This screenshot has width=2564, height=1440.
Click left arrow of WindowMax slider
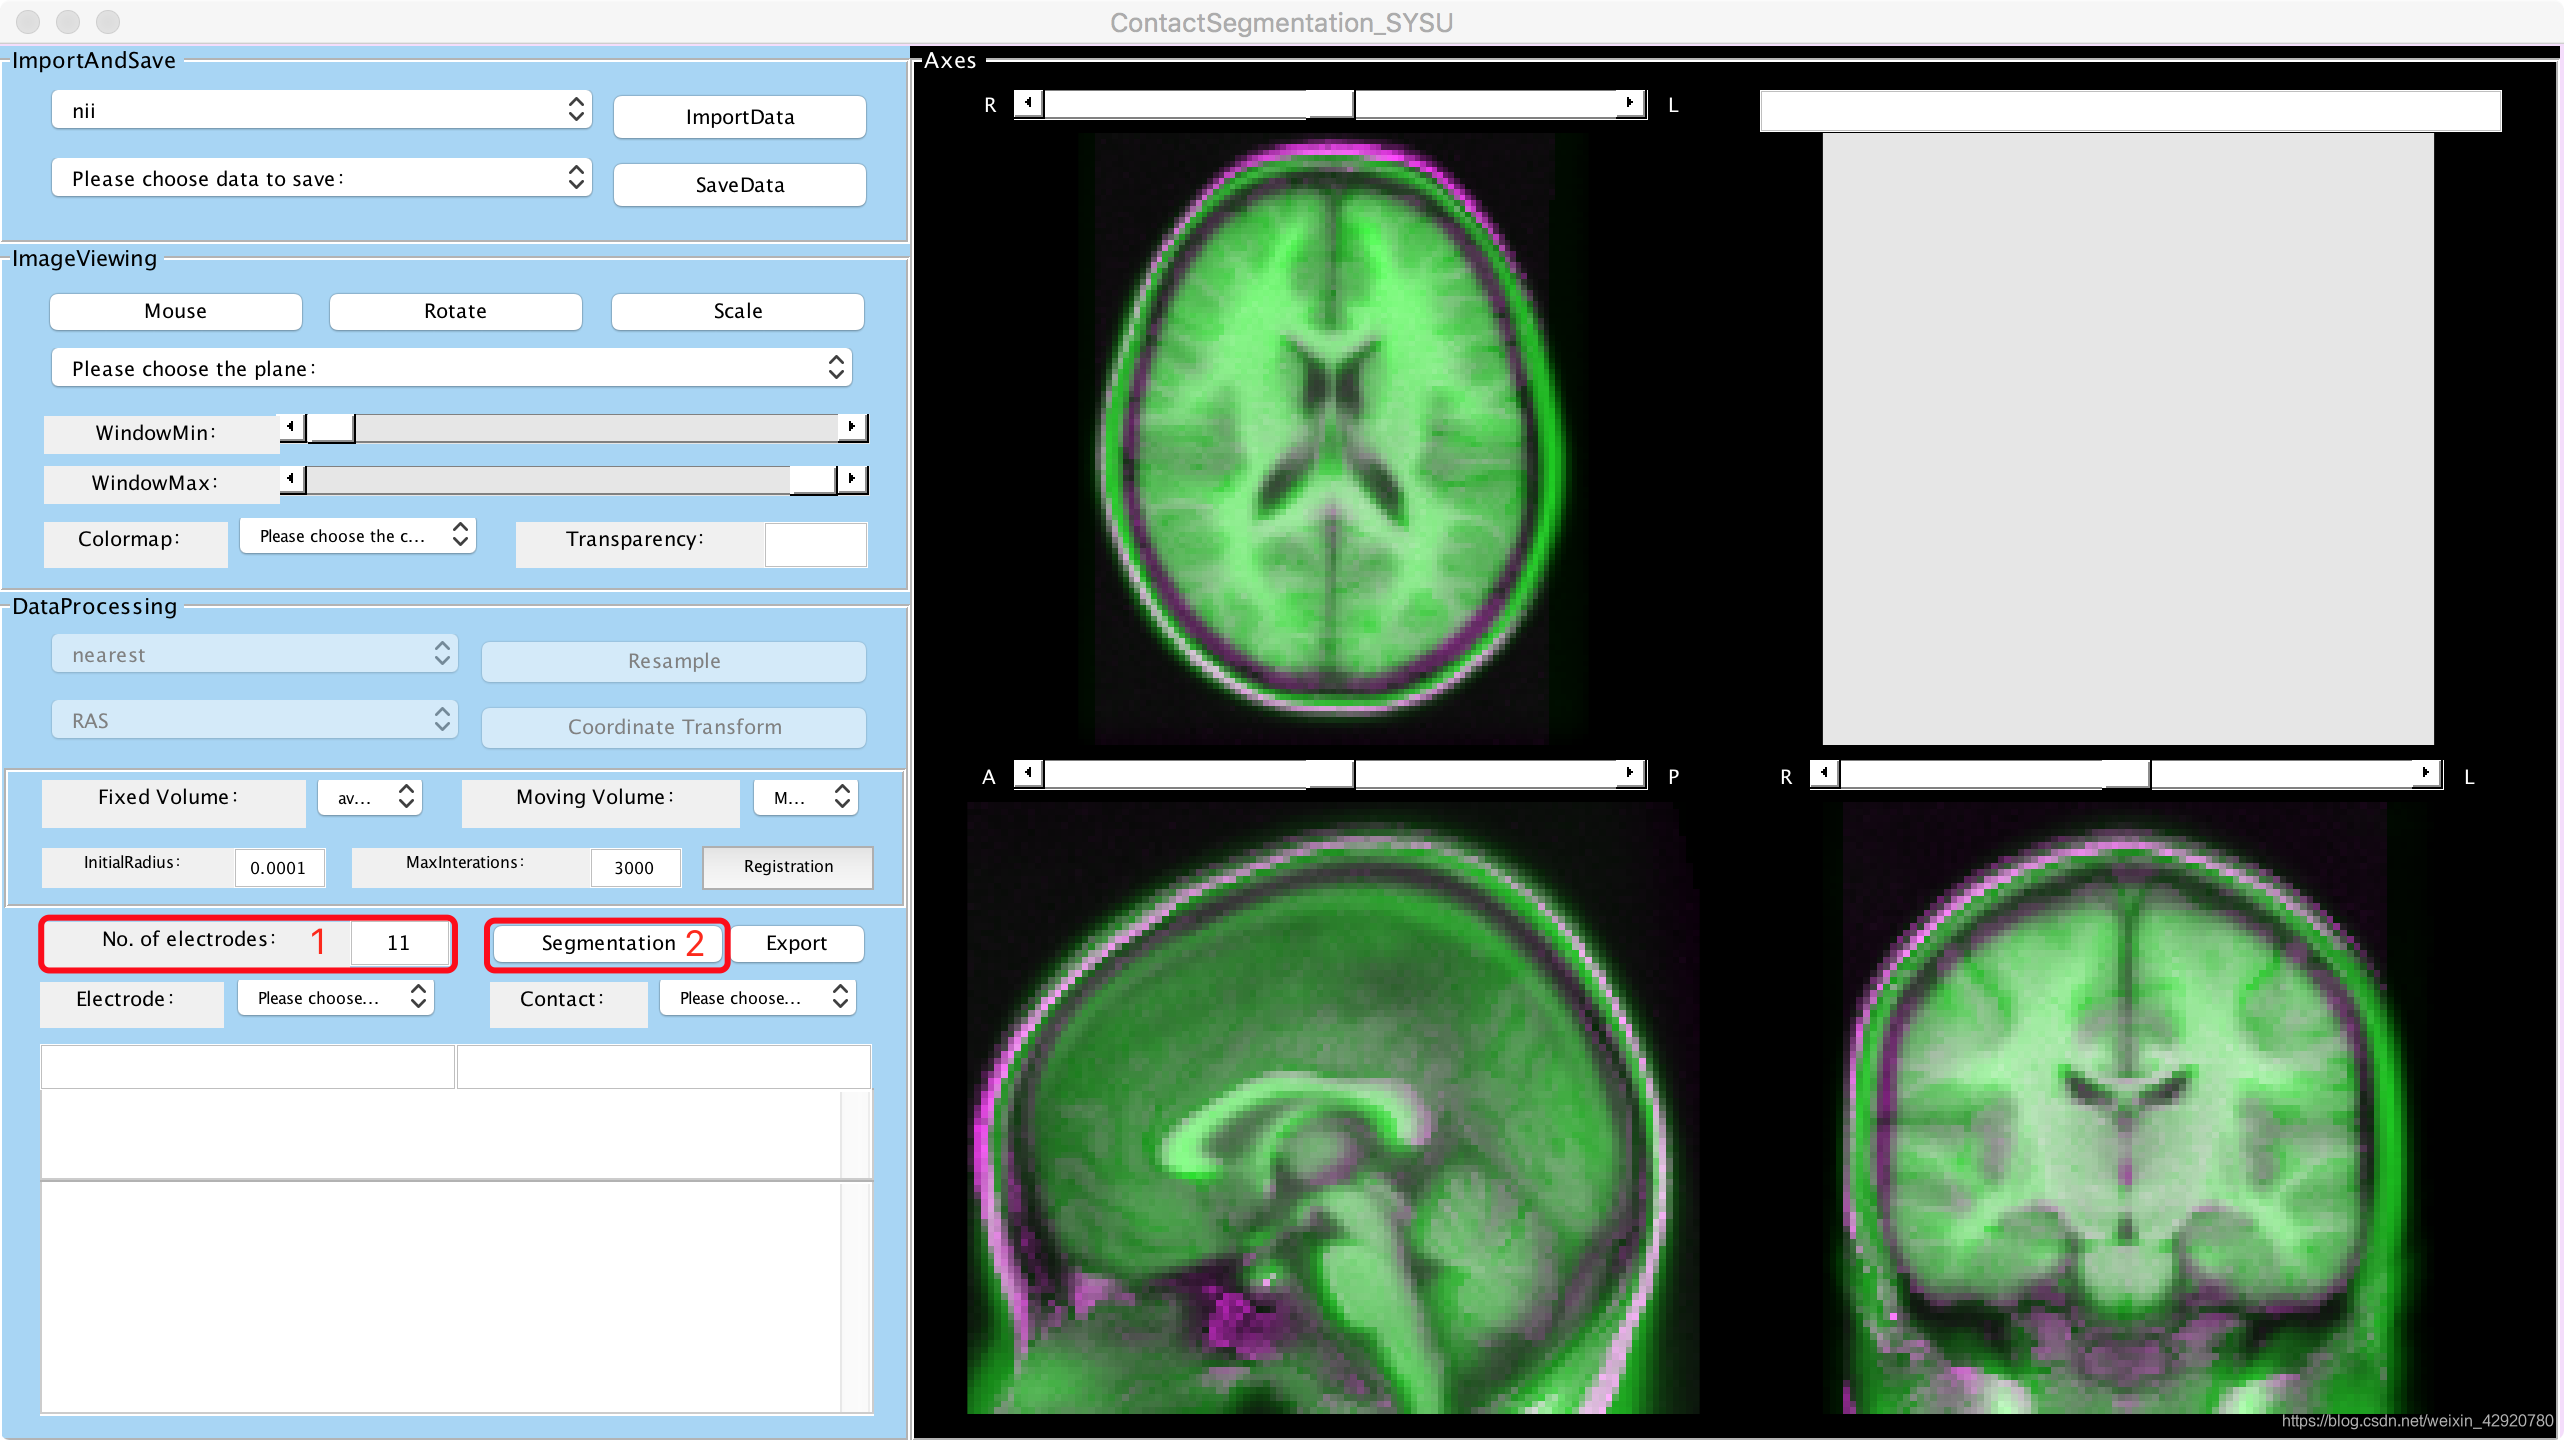291,479
